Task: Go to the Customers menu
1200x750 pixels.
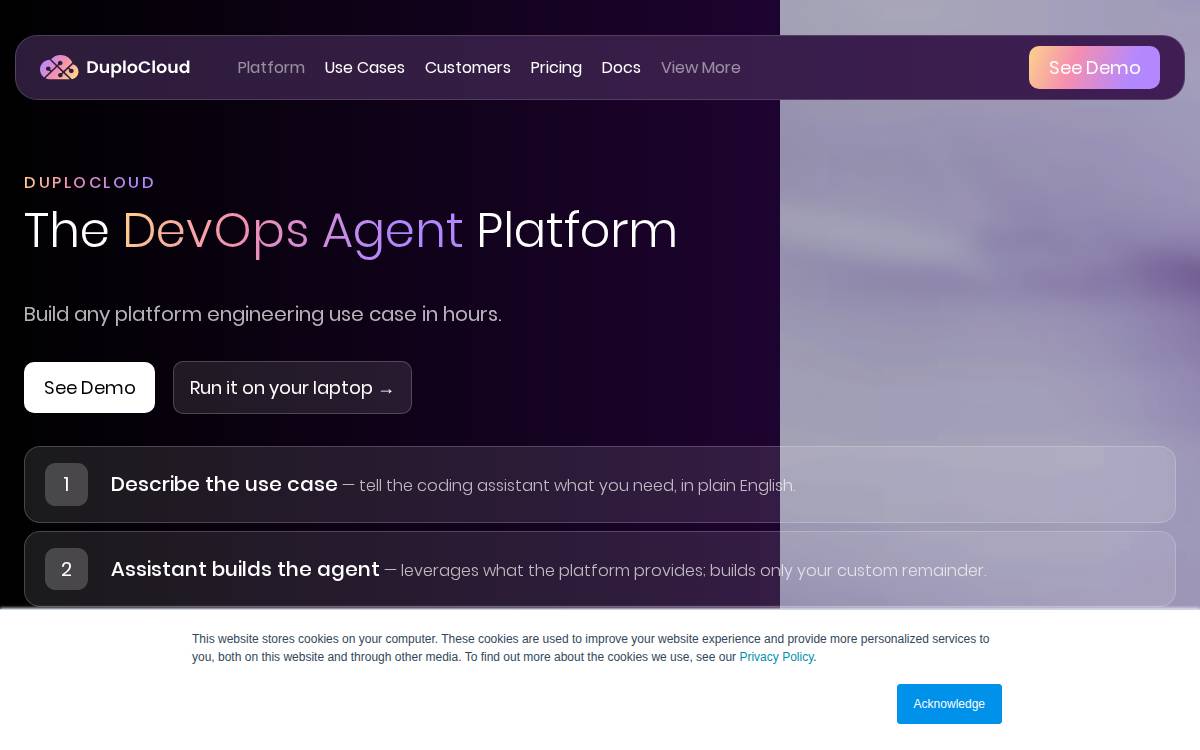Action: click(x=467, y=67)
